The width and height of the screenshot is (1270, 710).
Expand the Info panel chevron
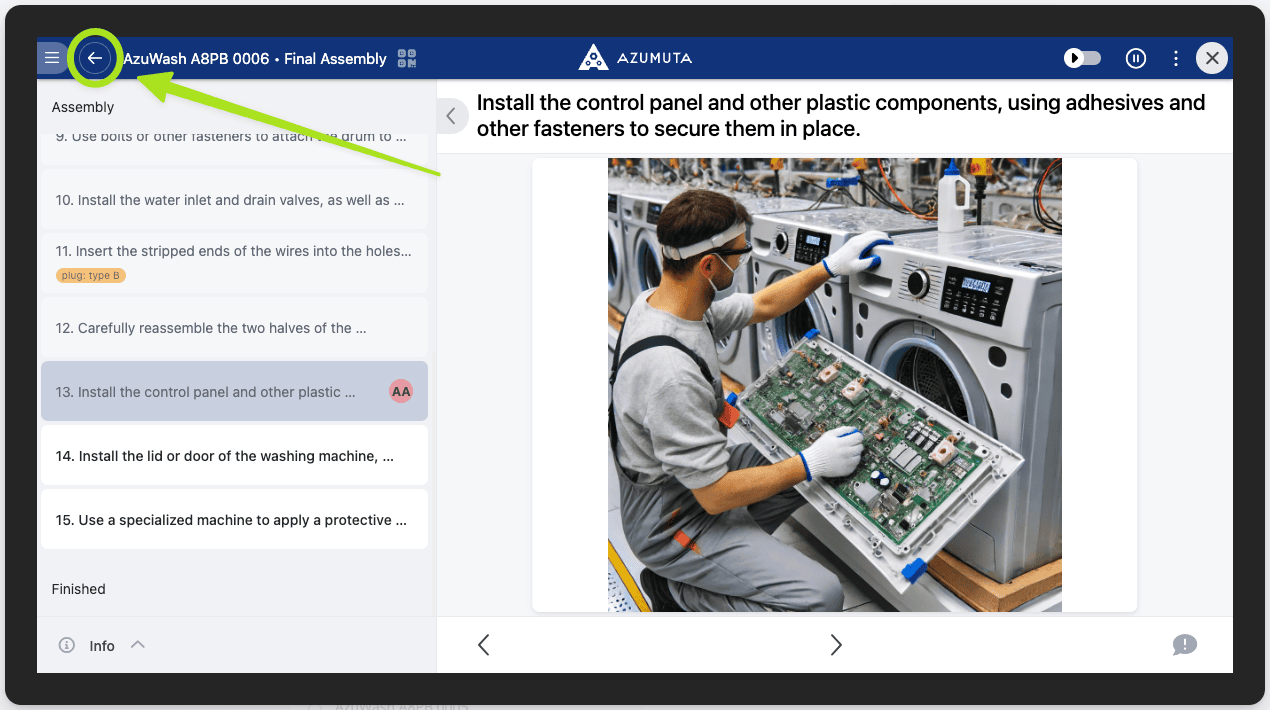point(138,645)
